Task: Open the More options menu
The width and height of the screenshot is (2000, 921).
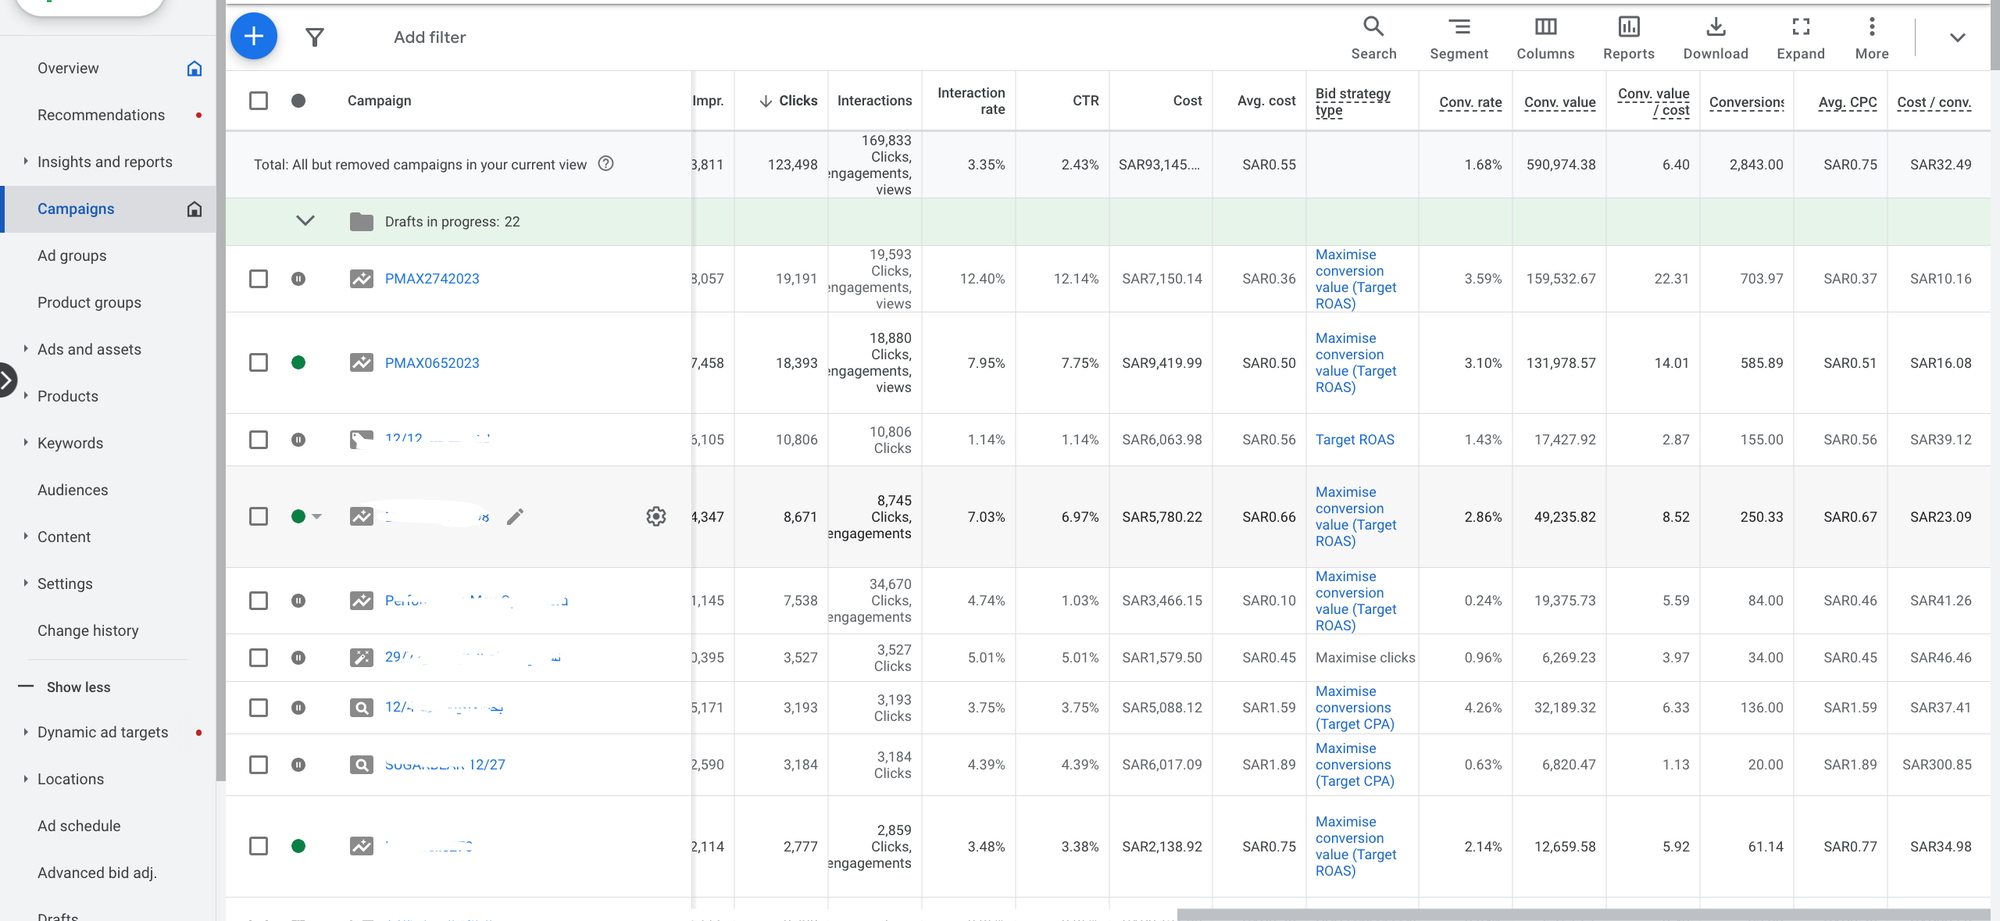Action: [x=1871, y=38]
